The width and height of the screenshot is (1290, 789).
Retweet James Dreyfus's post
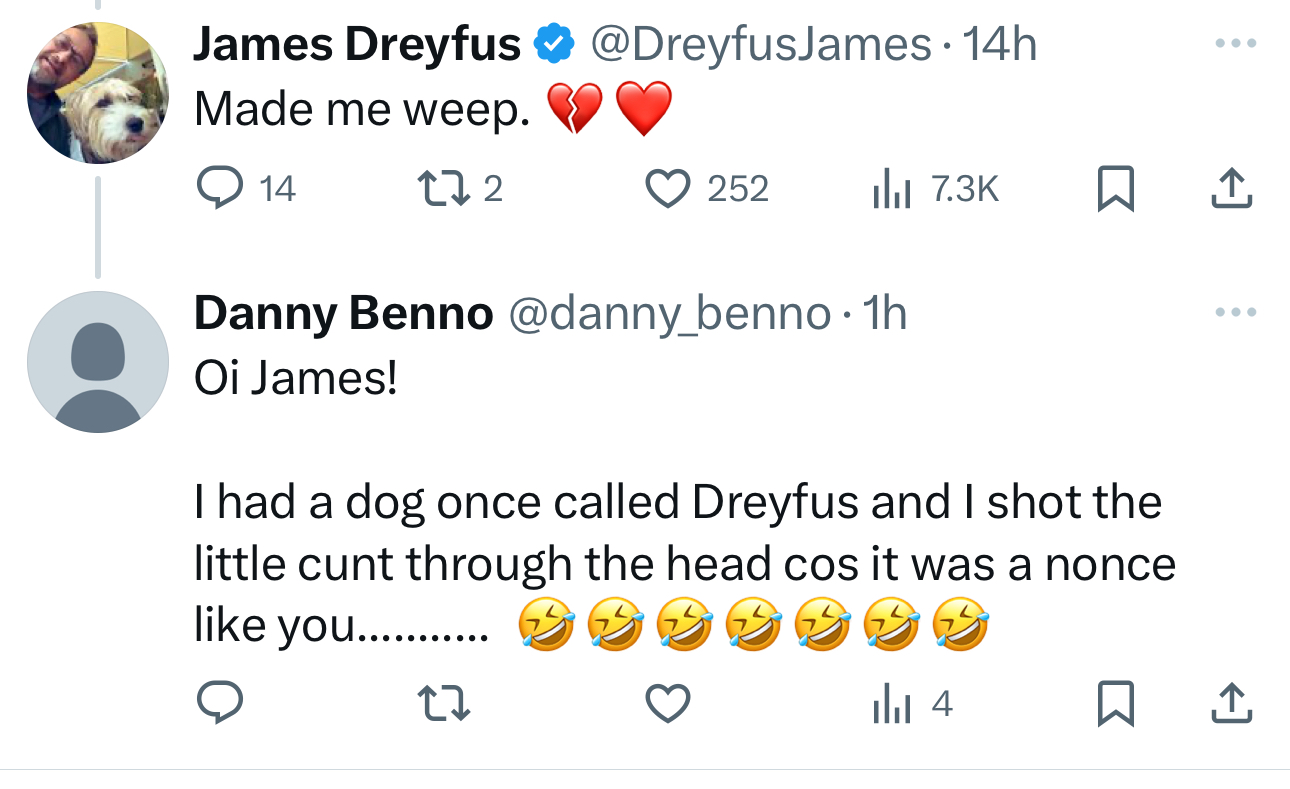[x=437, y=188]
